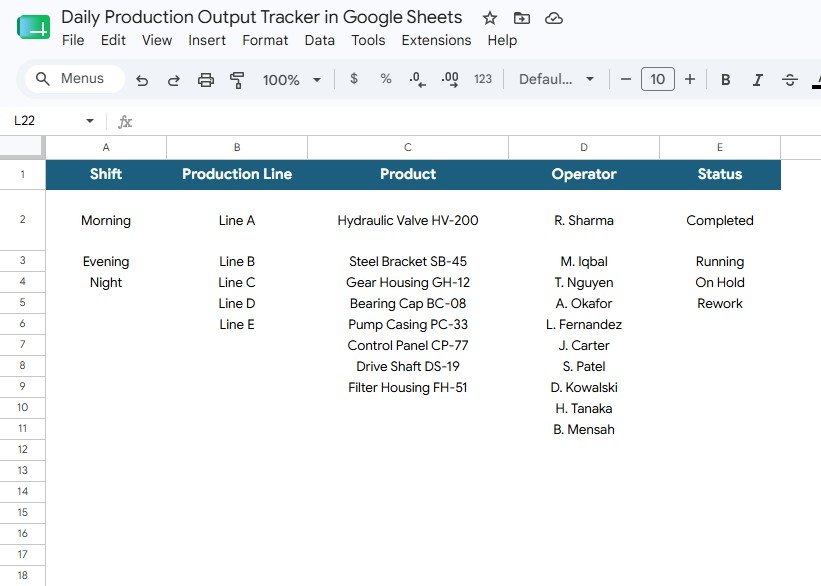Select row 2 header
The width and height of the screenshot is (821, 586).
[23, 219]
